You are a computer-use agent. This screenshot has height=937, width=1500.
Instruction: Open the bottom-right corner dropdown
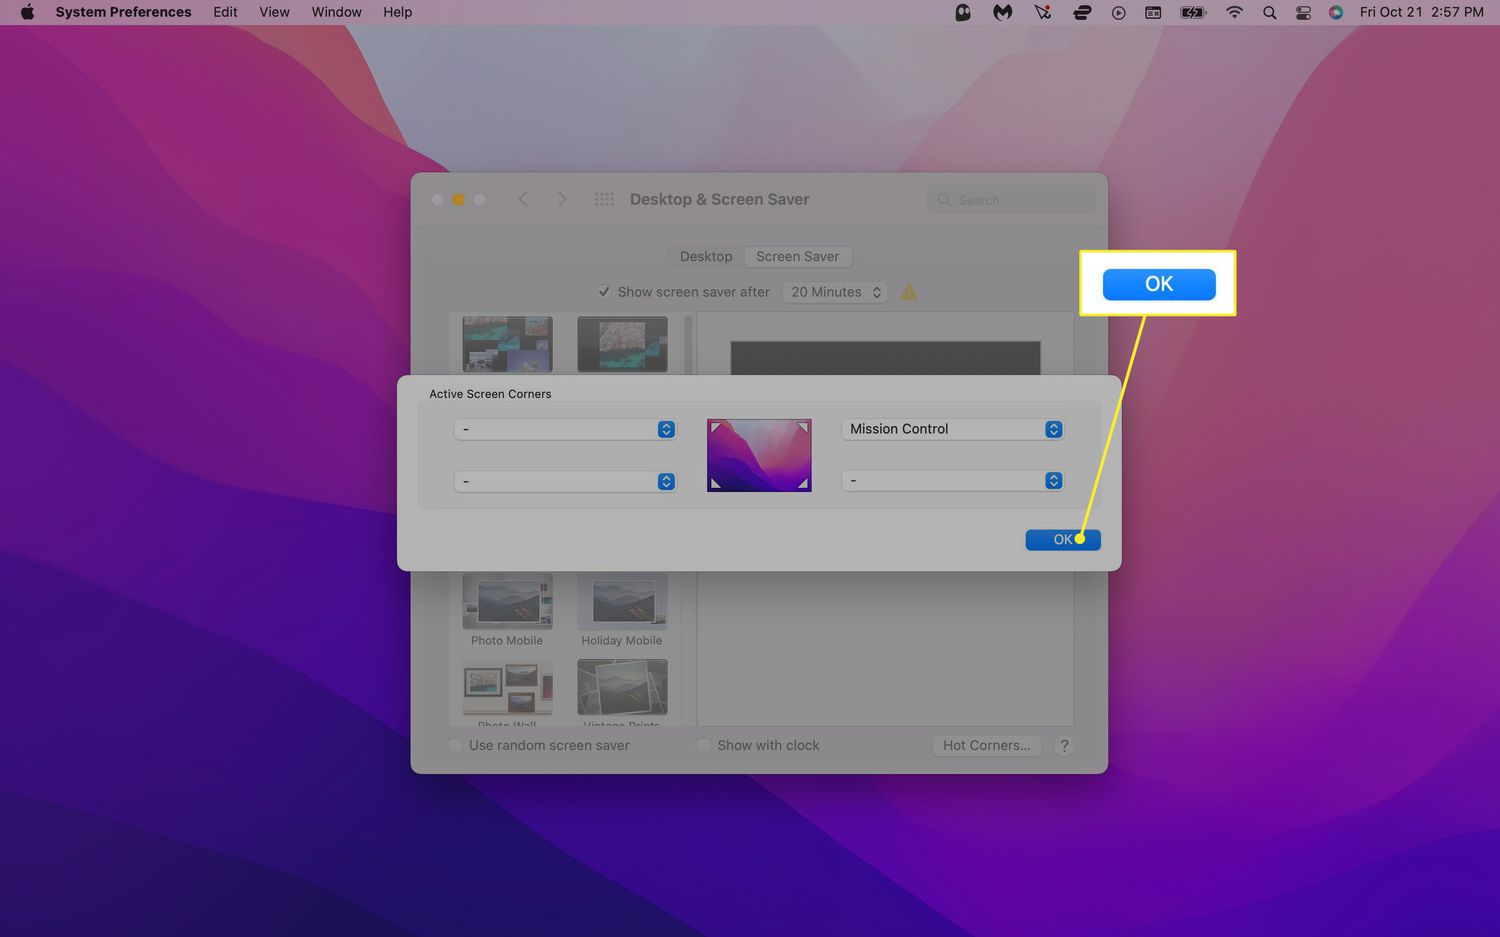pos(953,481)
